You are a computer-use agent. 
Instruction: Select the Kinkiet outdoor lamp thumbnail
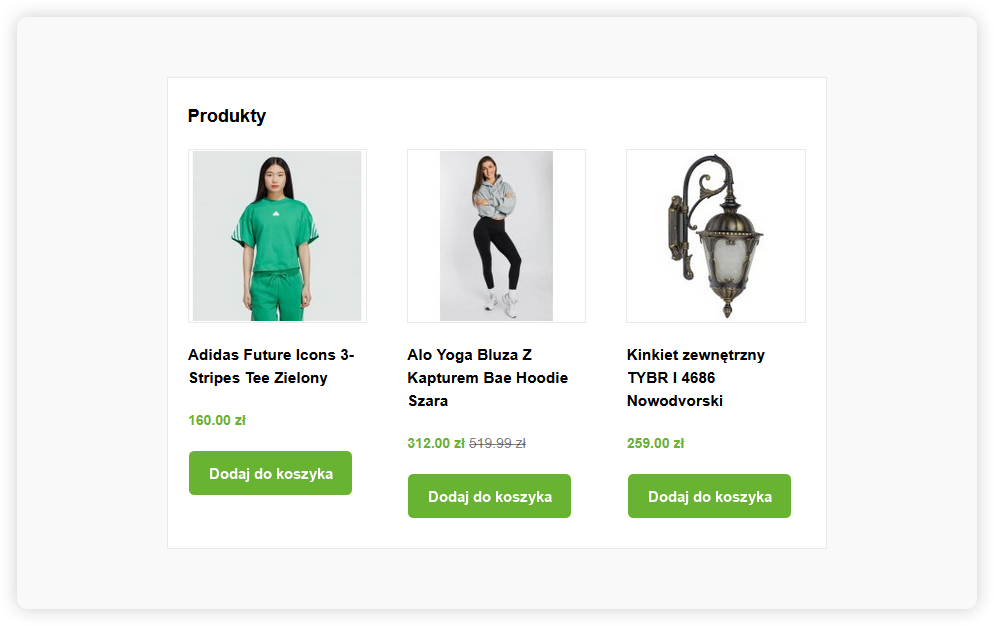(x=716, y=236)
